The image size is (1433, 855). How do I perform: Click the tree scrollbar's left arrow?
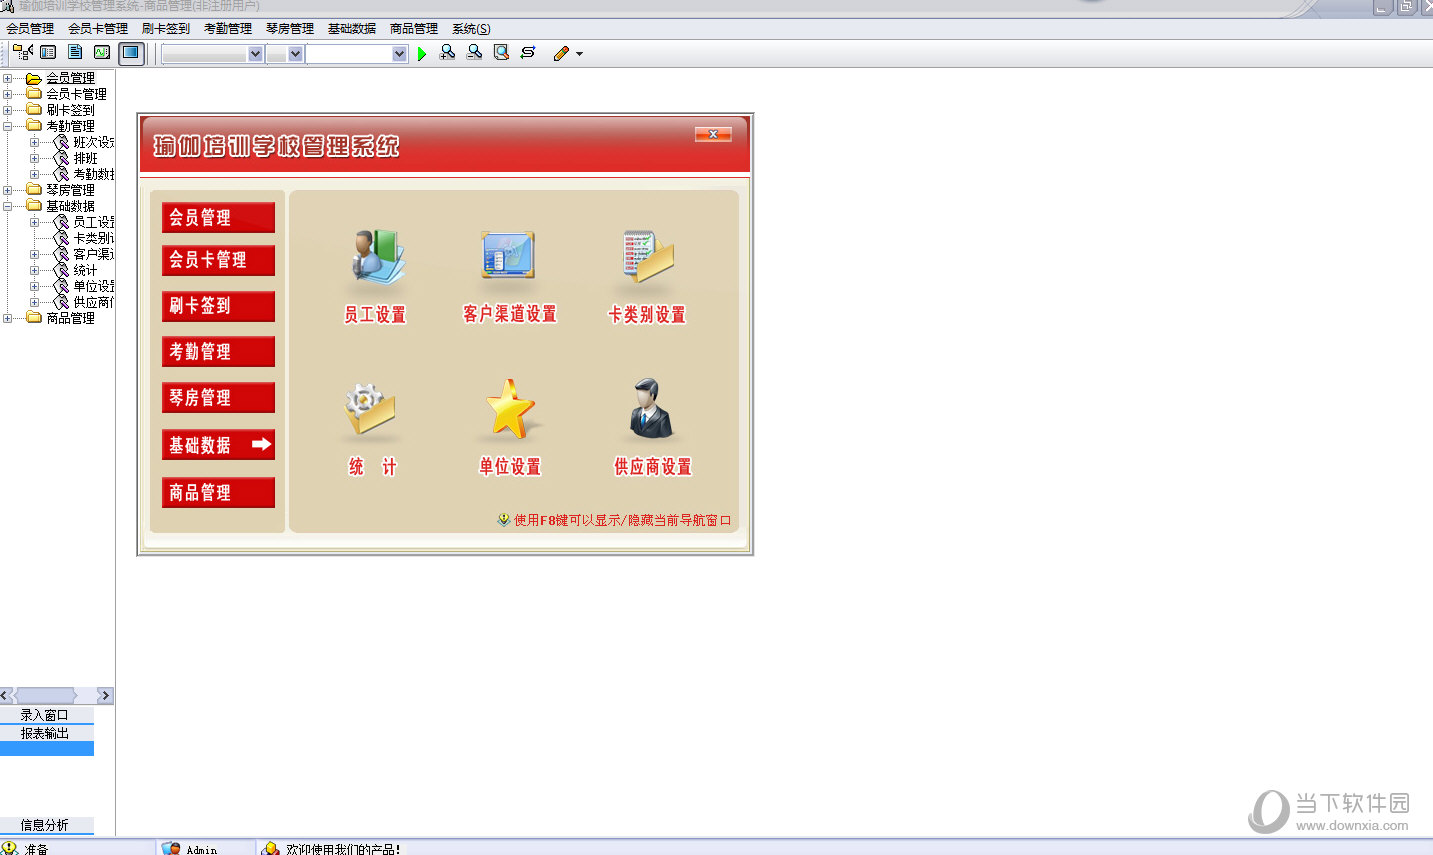click(7, 695)
